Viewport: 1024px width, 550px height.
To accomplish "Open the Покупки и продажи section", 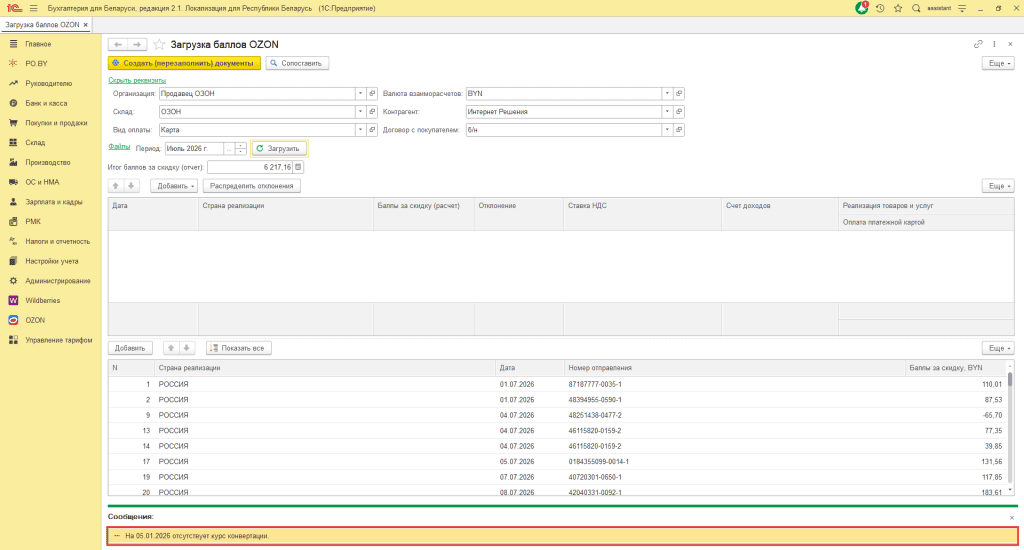I will click(x=56, y=123).
